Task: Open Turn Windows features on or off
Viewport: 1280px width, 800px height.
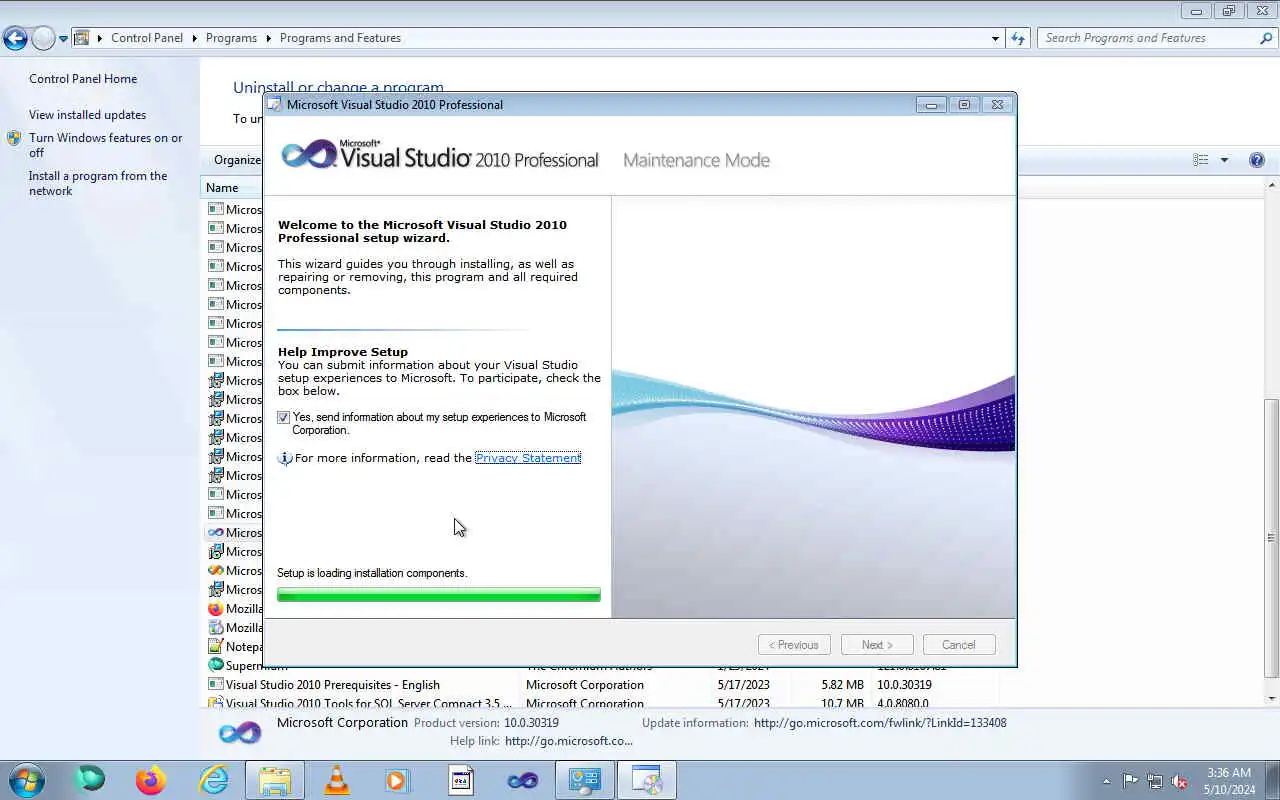Action: (x=106, y=145)
